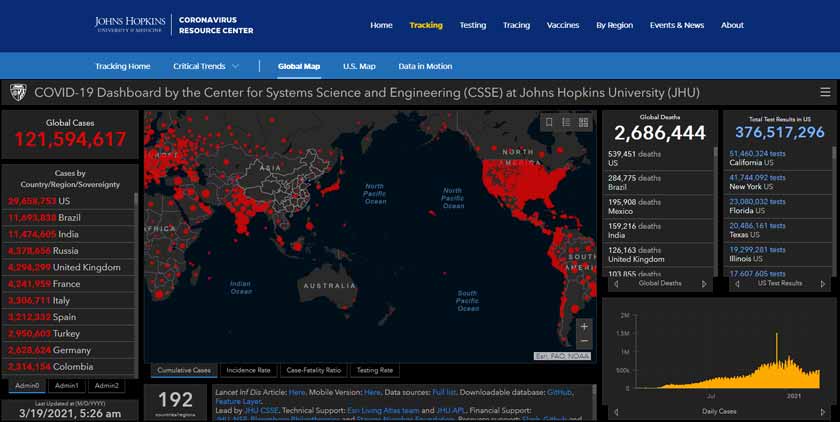Switch to the U.S. Map tab
Image resolution: width=840 pixels, height=422 pixels.
coord(359,66)
